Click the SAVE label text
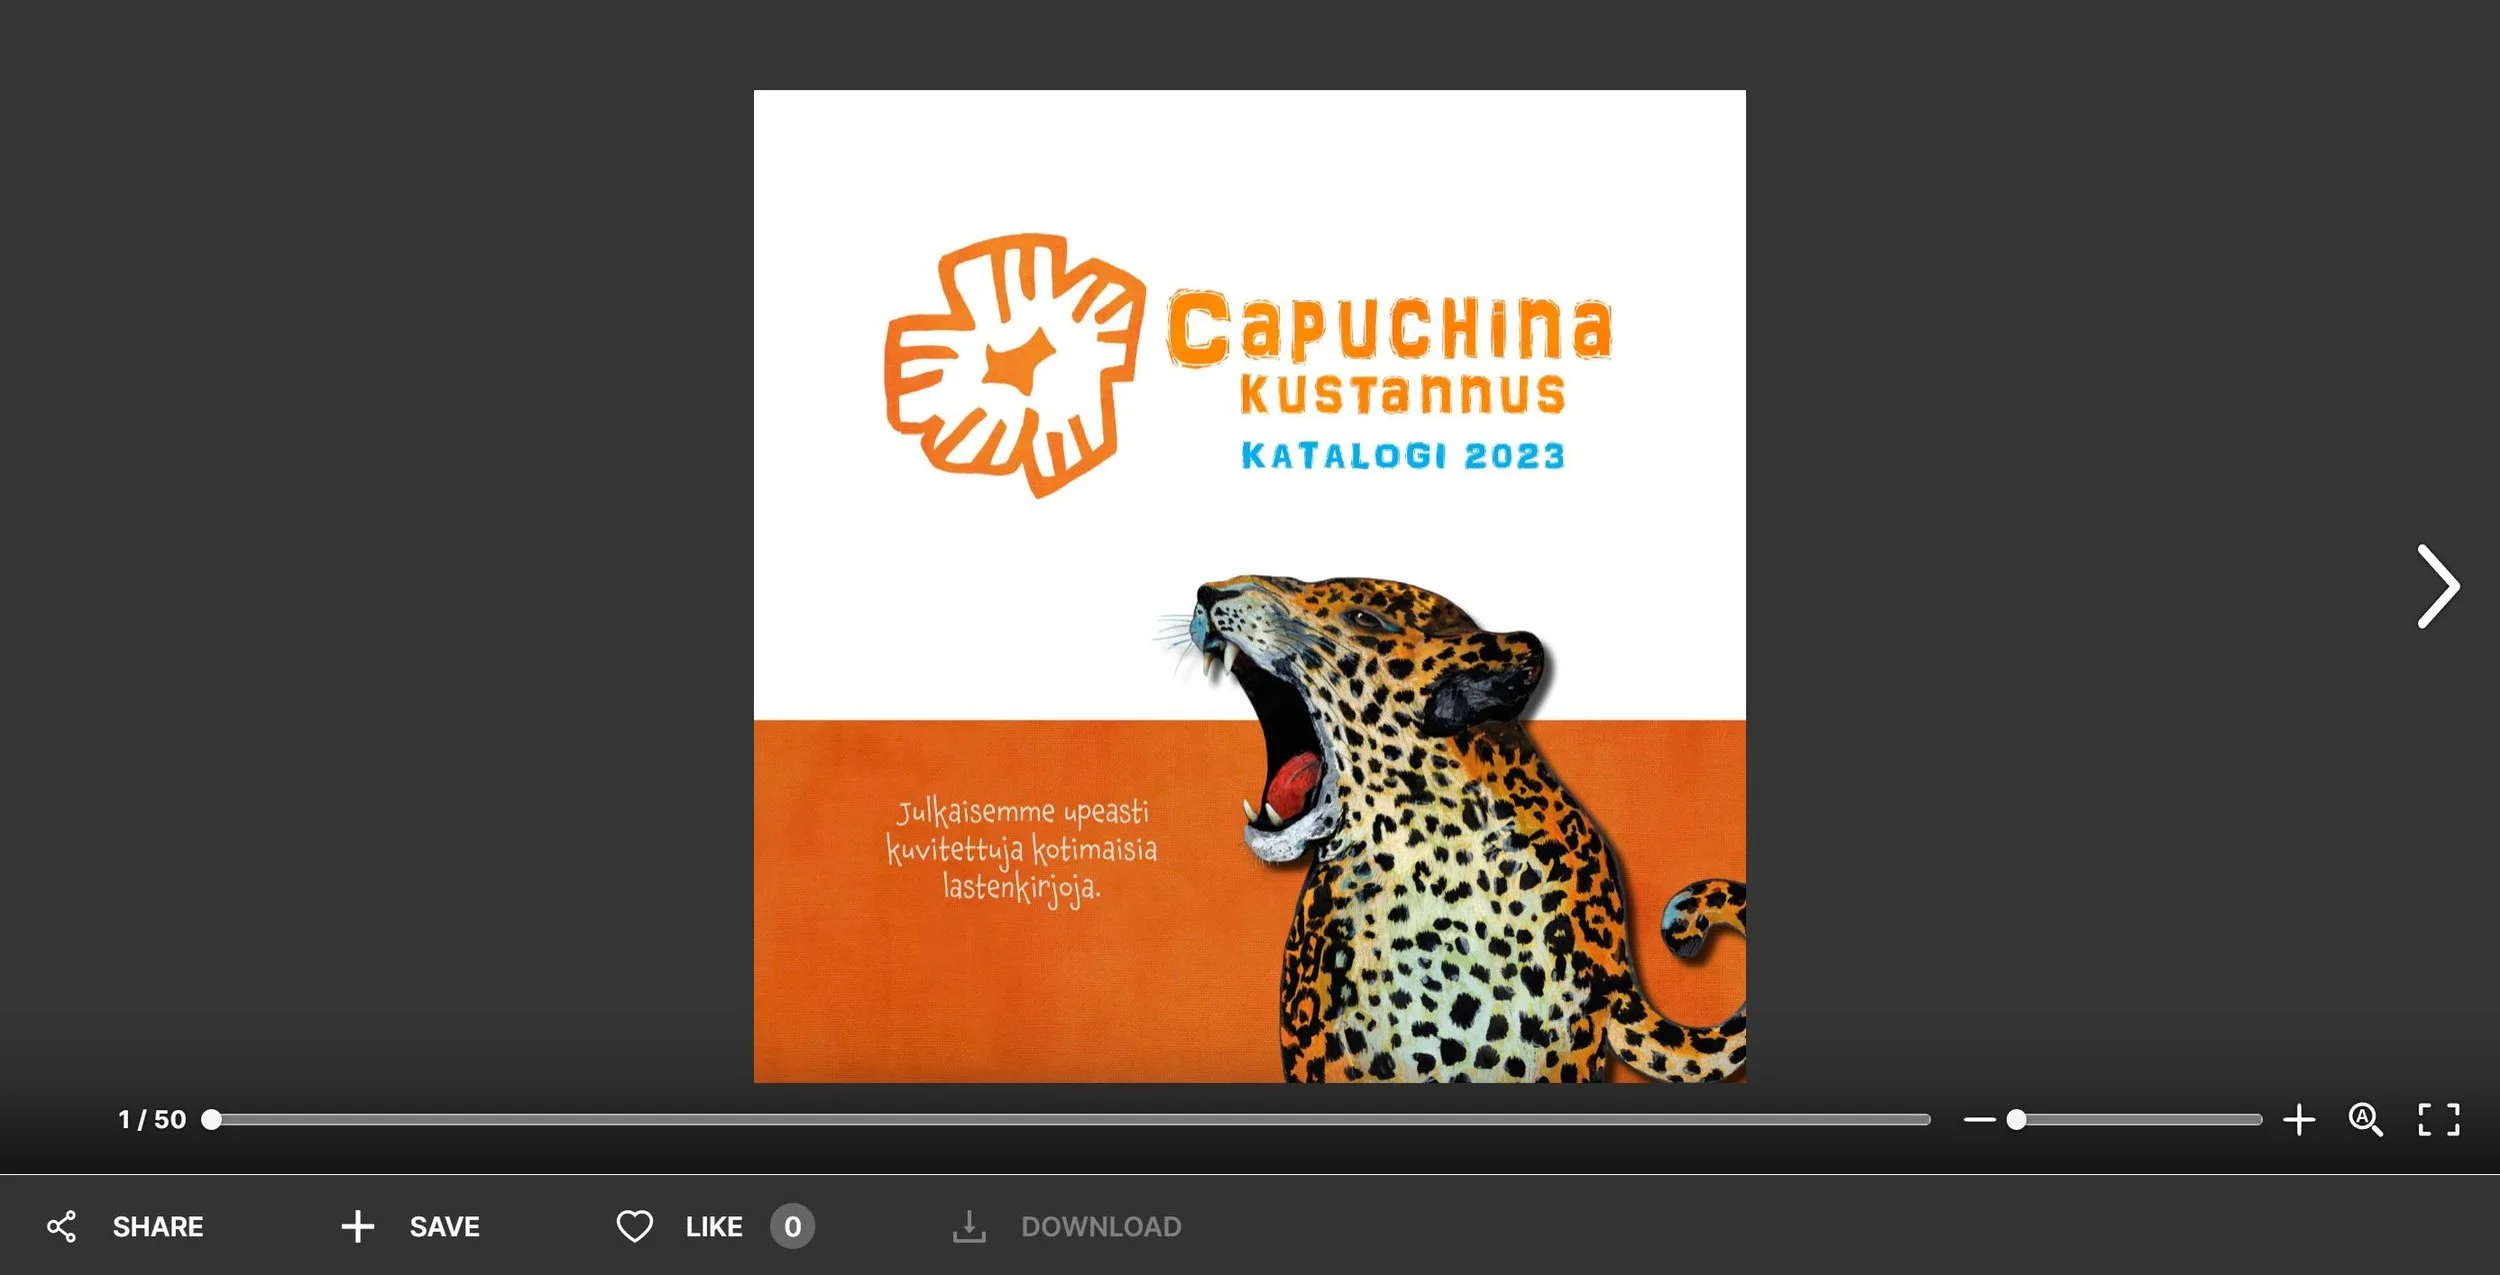The height and width of the screenshot is (1275, 2500). [x=445, y=1227]
